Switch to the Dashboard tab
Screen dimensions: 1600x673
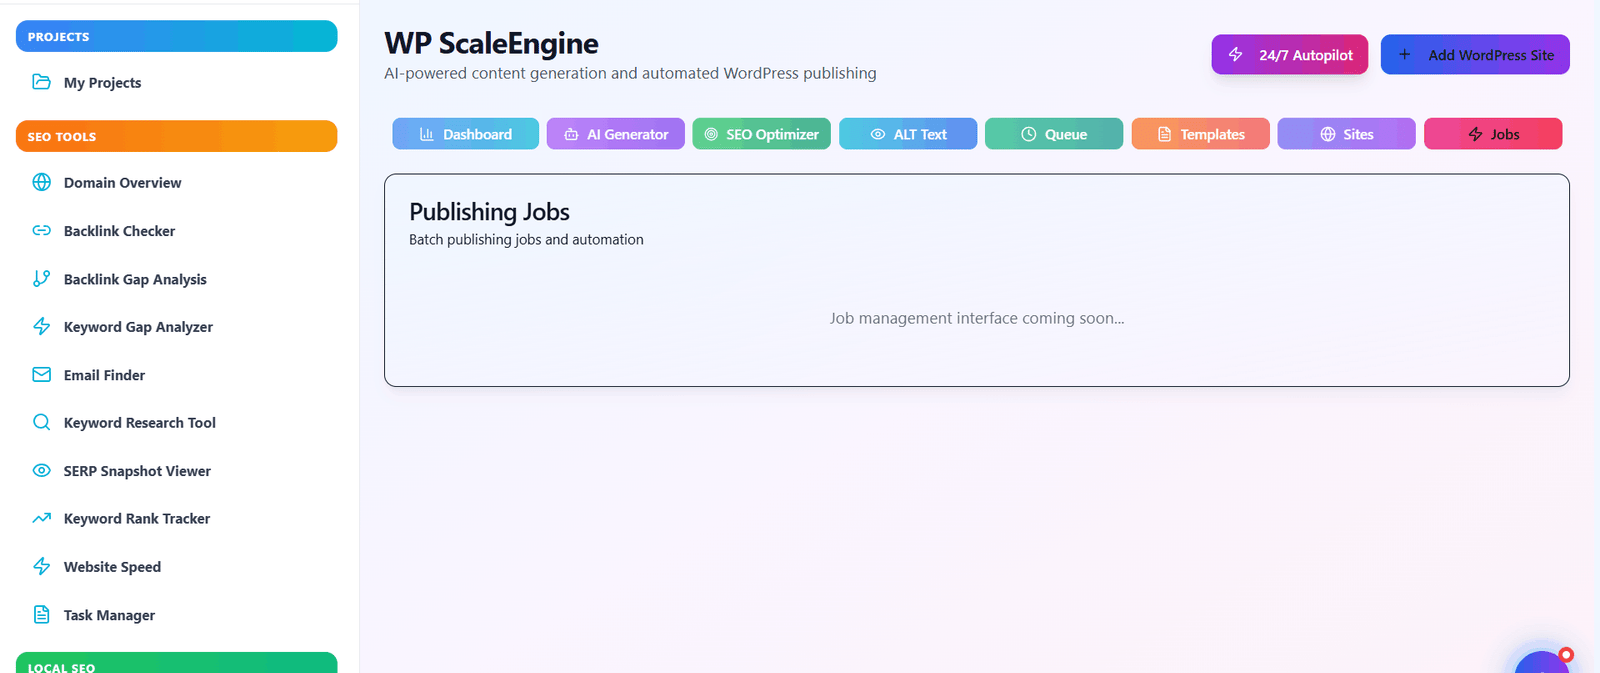click(465, 134)
